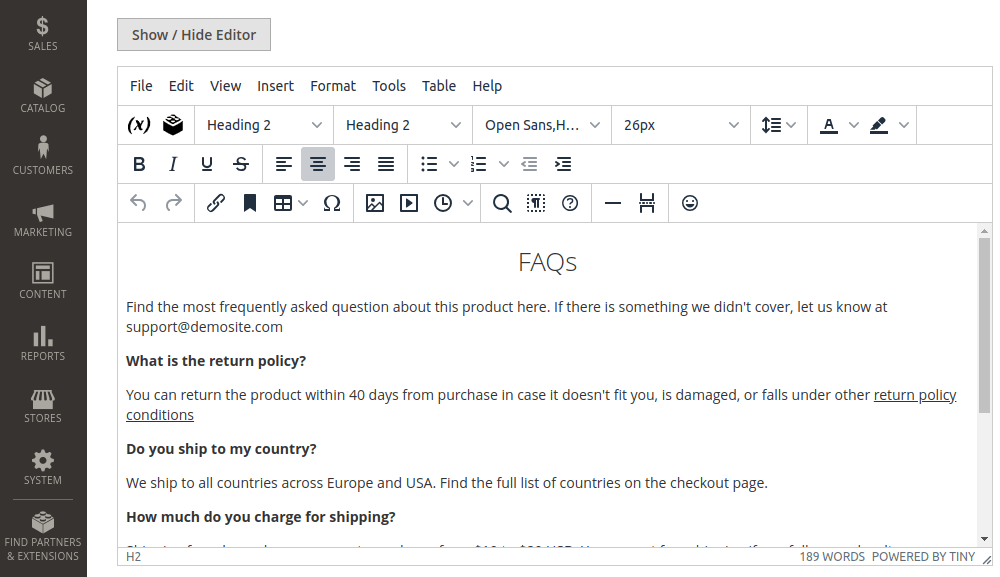Screen dimensions: 1000x577
Task: Click the Show / Hide Editor button
Action: (x=194, y=34)
